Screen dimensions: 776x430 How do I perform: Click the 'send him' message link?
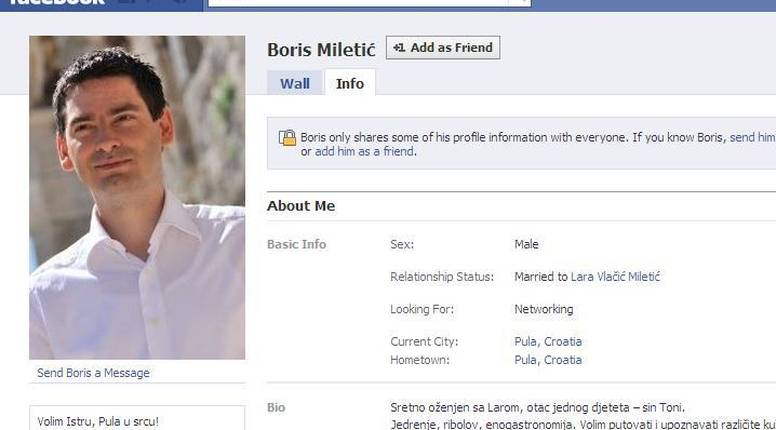coord(752,137)
